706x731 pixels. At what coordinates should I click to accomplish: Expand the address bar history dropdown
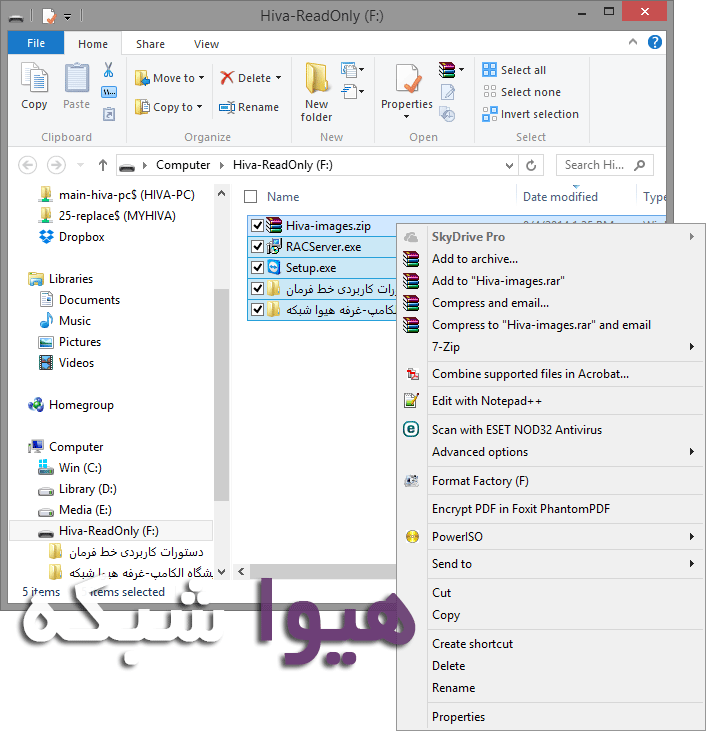pos(509,166)
